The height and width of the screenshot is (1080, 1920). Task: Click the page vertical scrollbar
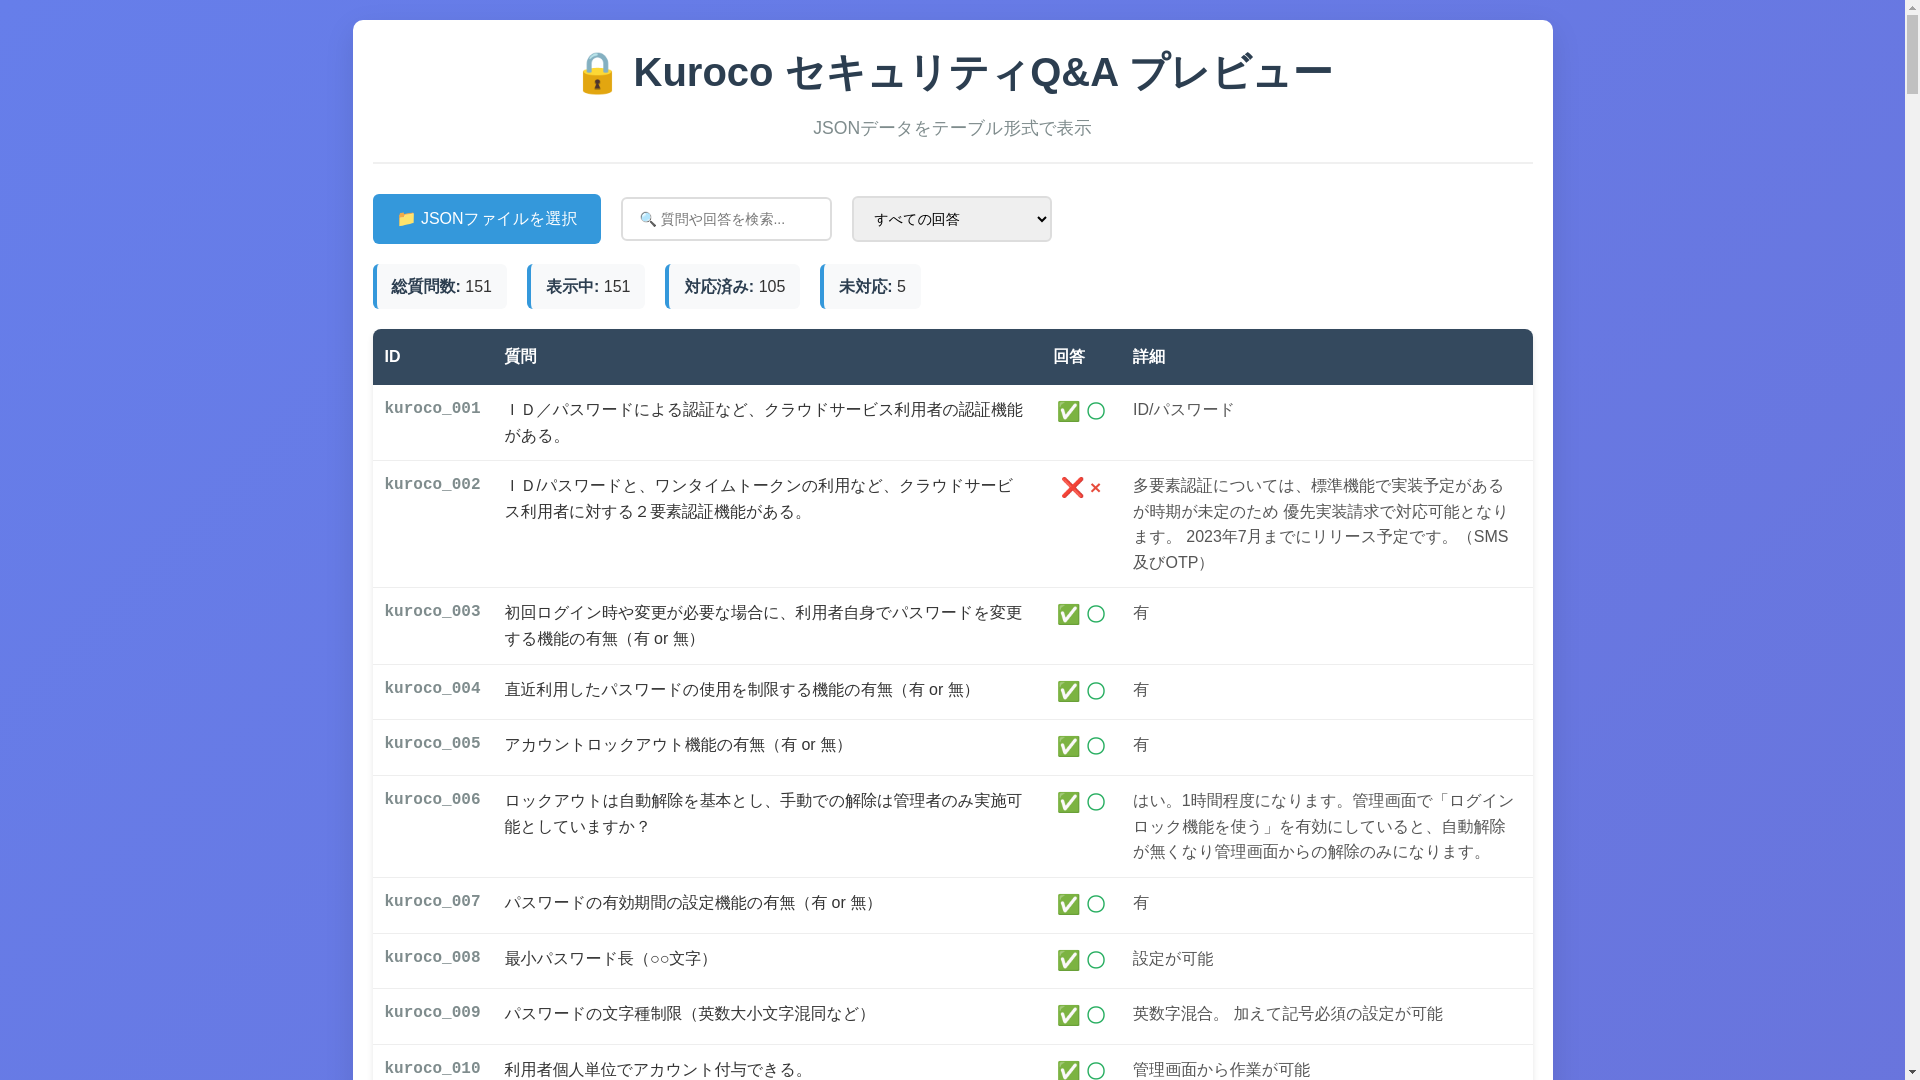pos(1912,540)
